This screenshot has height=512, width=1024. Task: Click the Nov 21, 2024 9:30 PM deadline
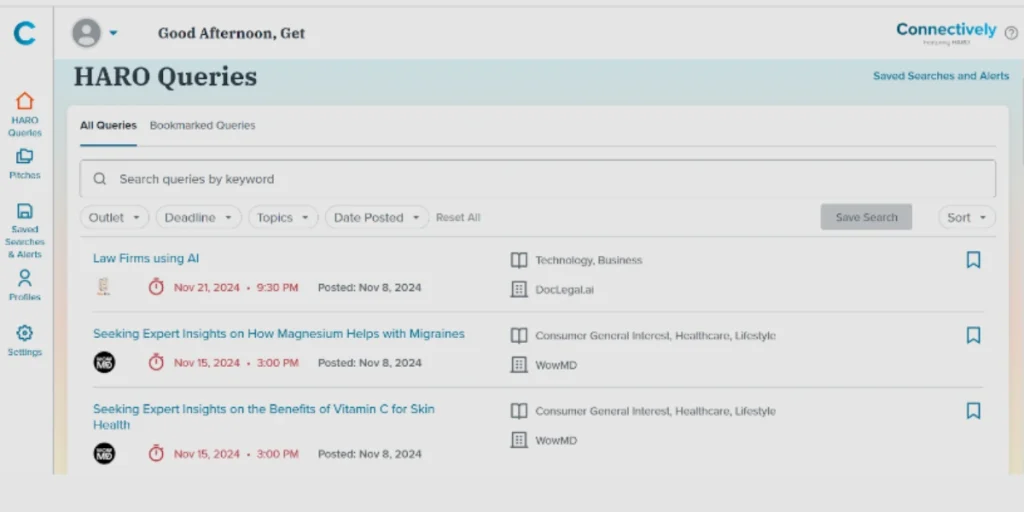tap(236, 287)
